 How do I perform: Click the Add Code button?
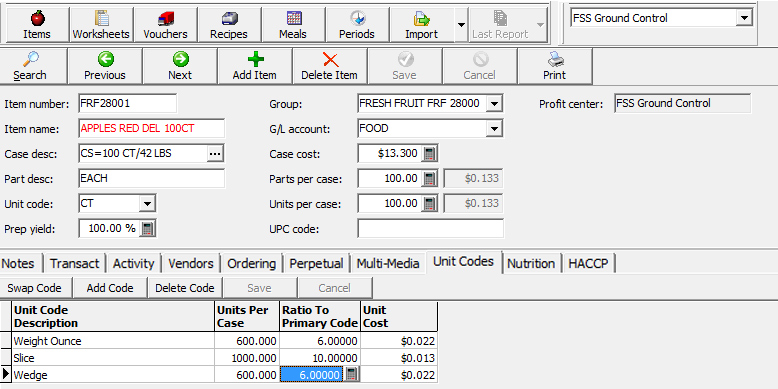tap(110, 288)
